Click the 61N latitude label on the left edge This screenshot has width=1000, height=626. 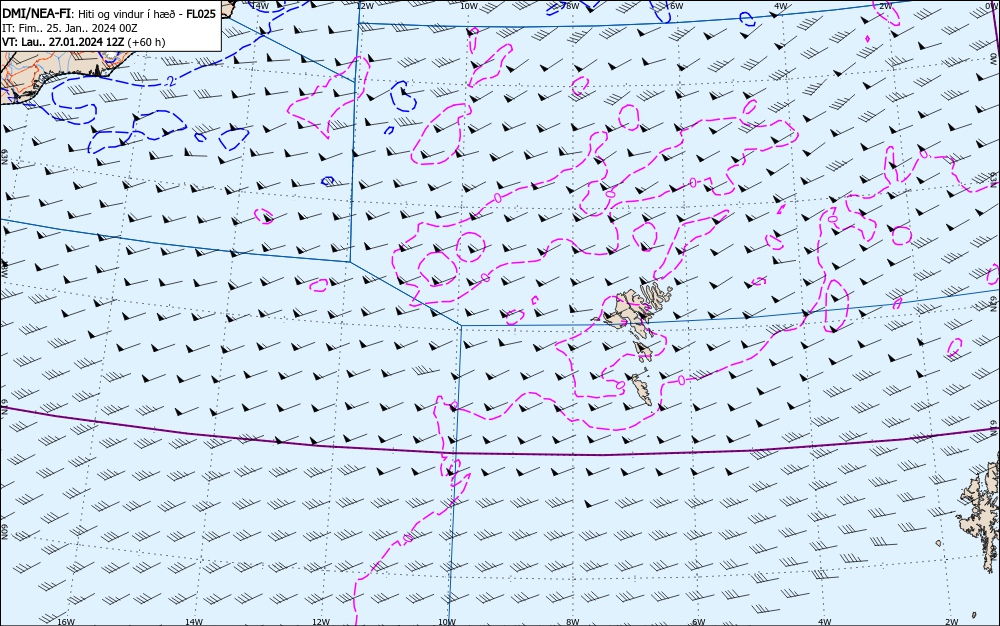[4, 407]
